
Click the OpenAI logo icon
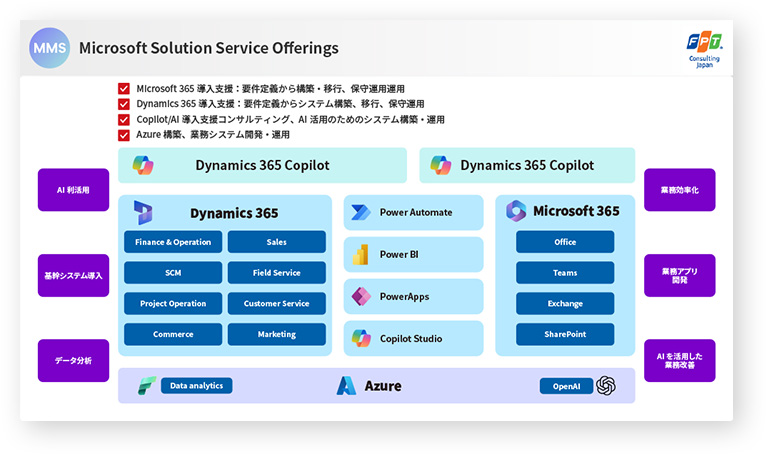[606, 386]
